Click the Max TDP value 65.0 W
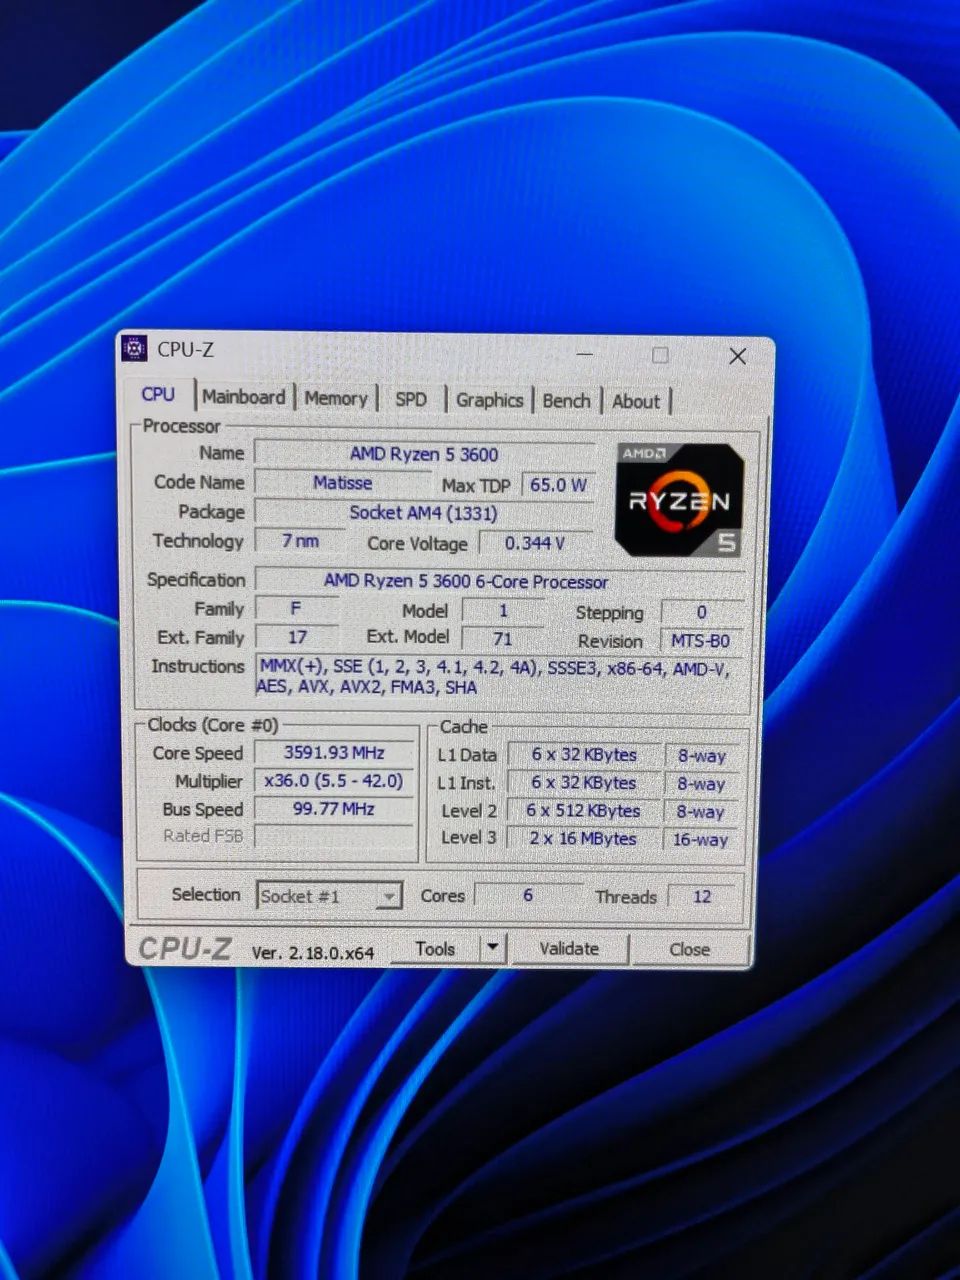960x1280 pixels. click(558, 485)
